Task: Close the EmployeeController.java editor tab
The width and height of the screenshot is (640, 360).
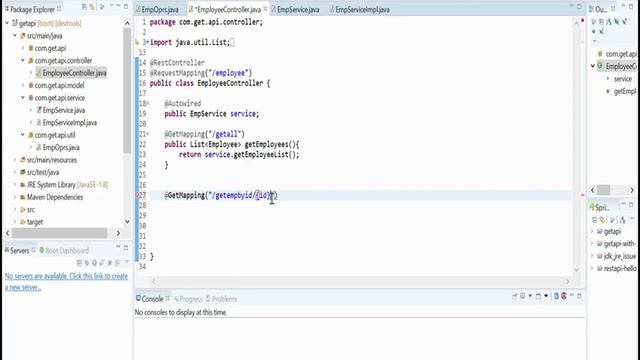Action: click(x=266, y=9)
